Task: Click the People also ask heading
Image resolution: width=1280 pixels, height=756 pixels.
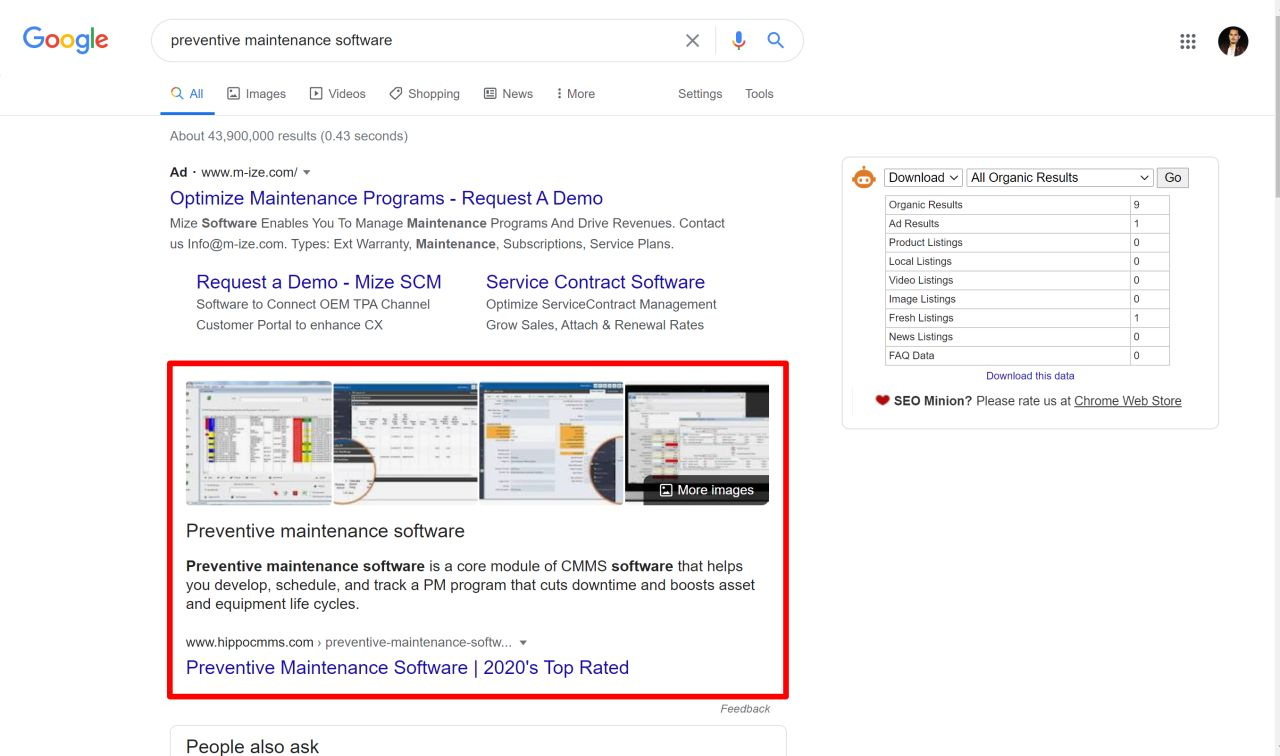Action: (252, 745)
